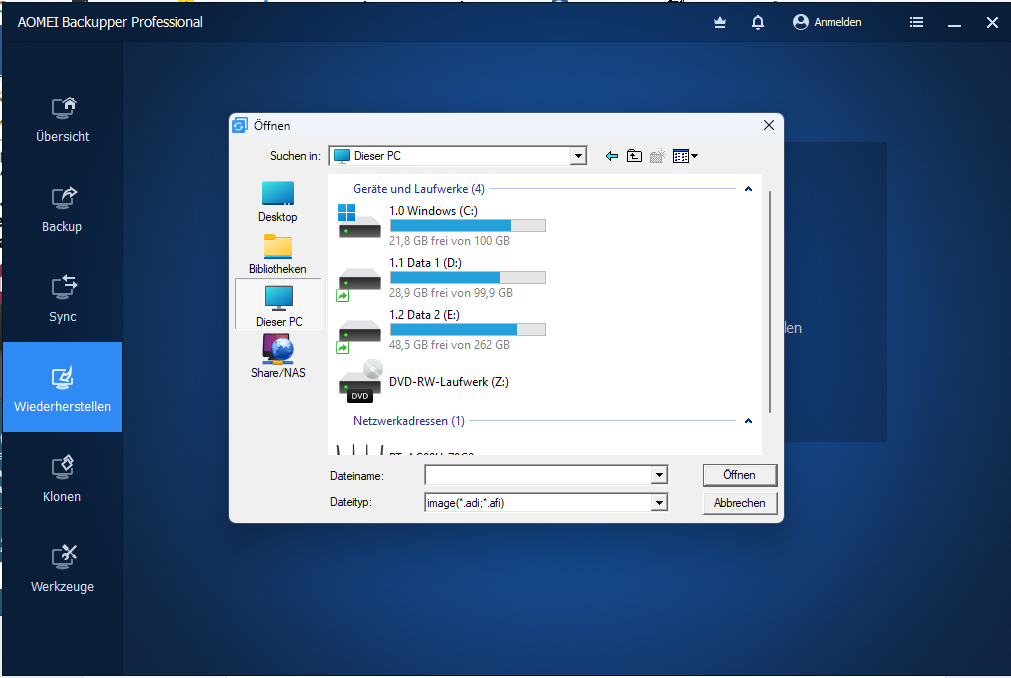Select the DVD-RW-Laufwerk (Z:) icon
Viewport: 1011px width, 678px height.
pos(361,382)
